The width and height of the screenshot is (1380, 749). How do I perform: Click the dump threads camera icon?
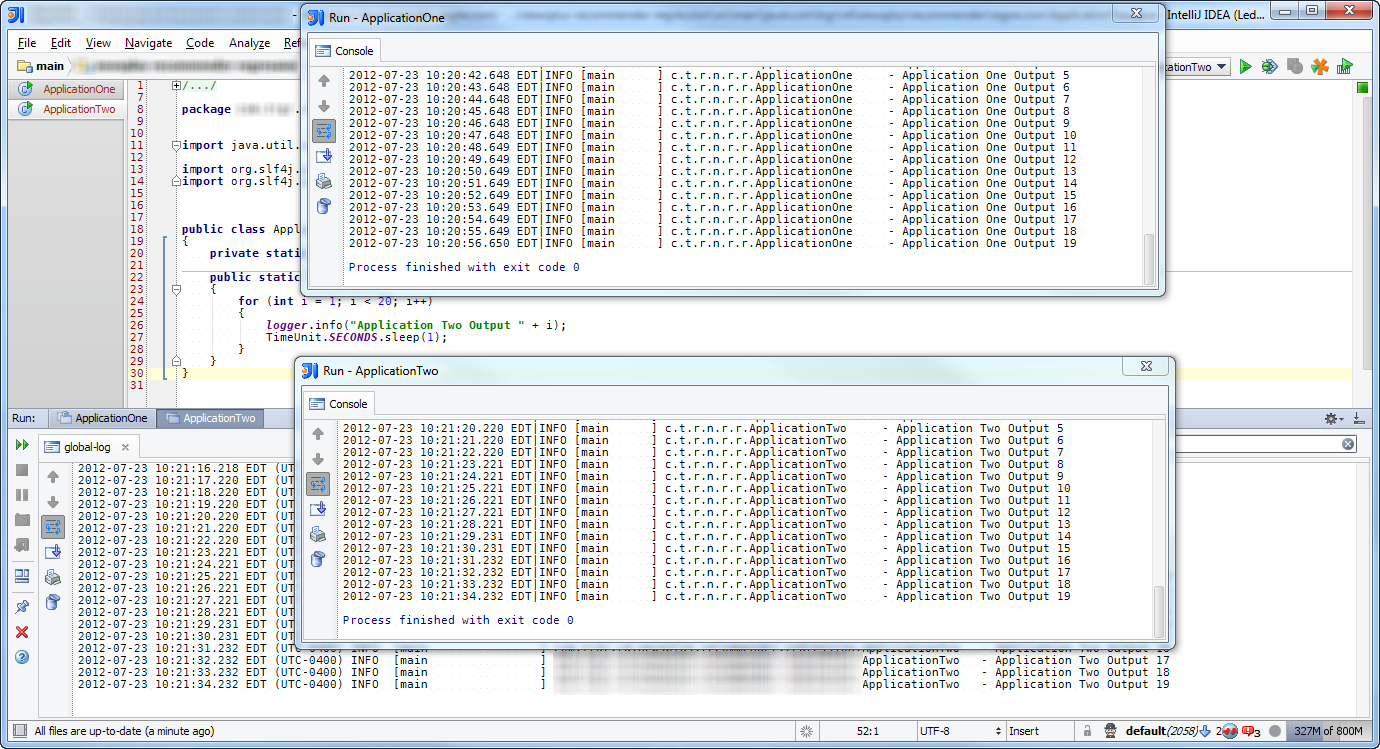22,520
